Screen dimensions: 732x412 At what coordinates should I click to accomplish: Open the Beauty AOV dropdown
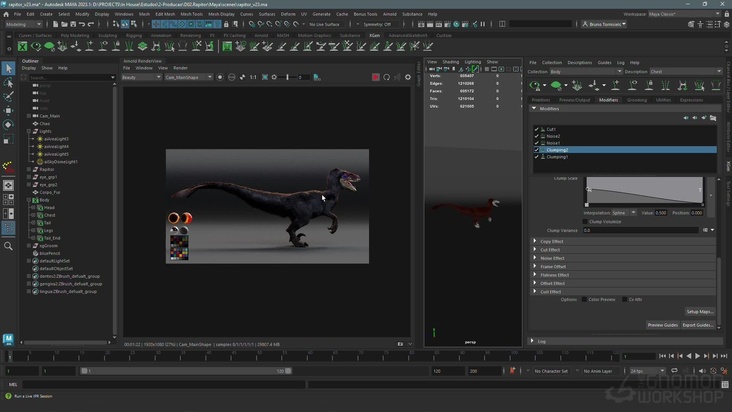[x=141, y=77]
